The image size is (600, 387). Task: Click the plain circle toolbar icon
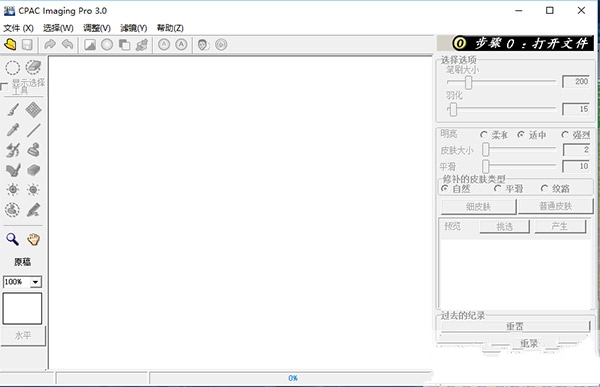click(107, 45)
